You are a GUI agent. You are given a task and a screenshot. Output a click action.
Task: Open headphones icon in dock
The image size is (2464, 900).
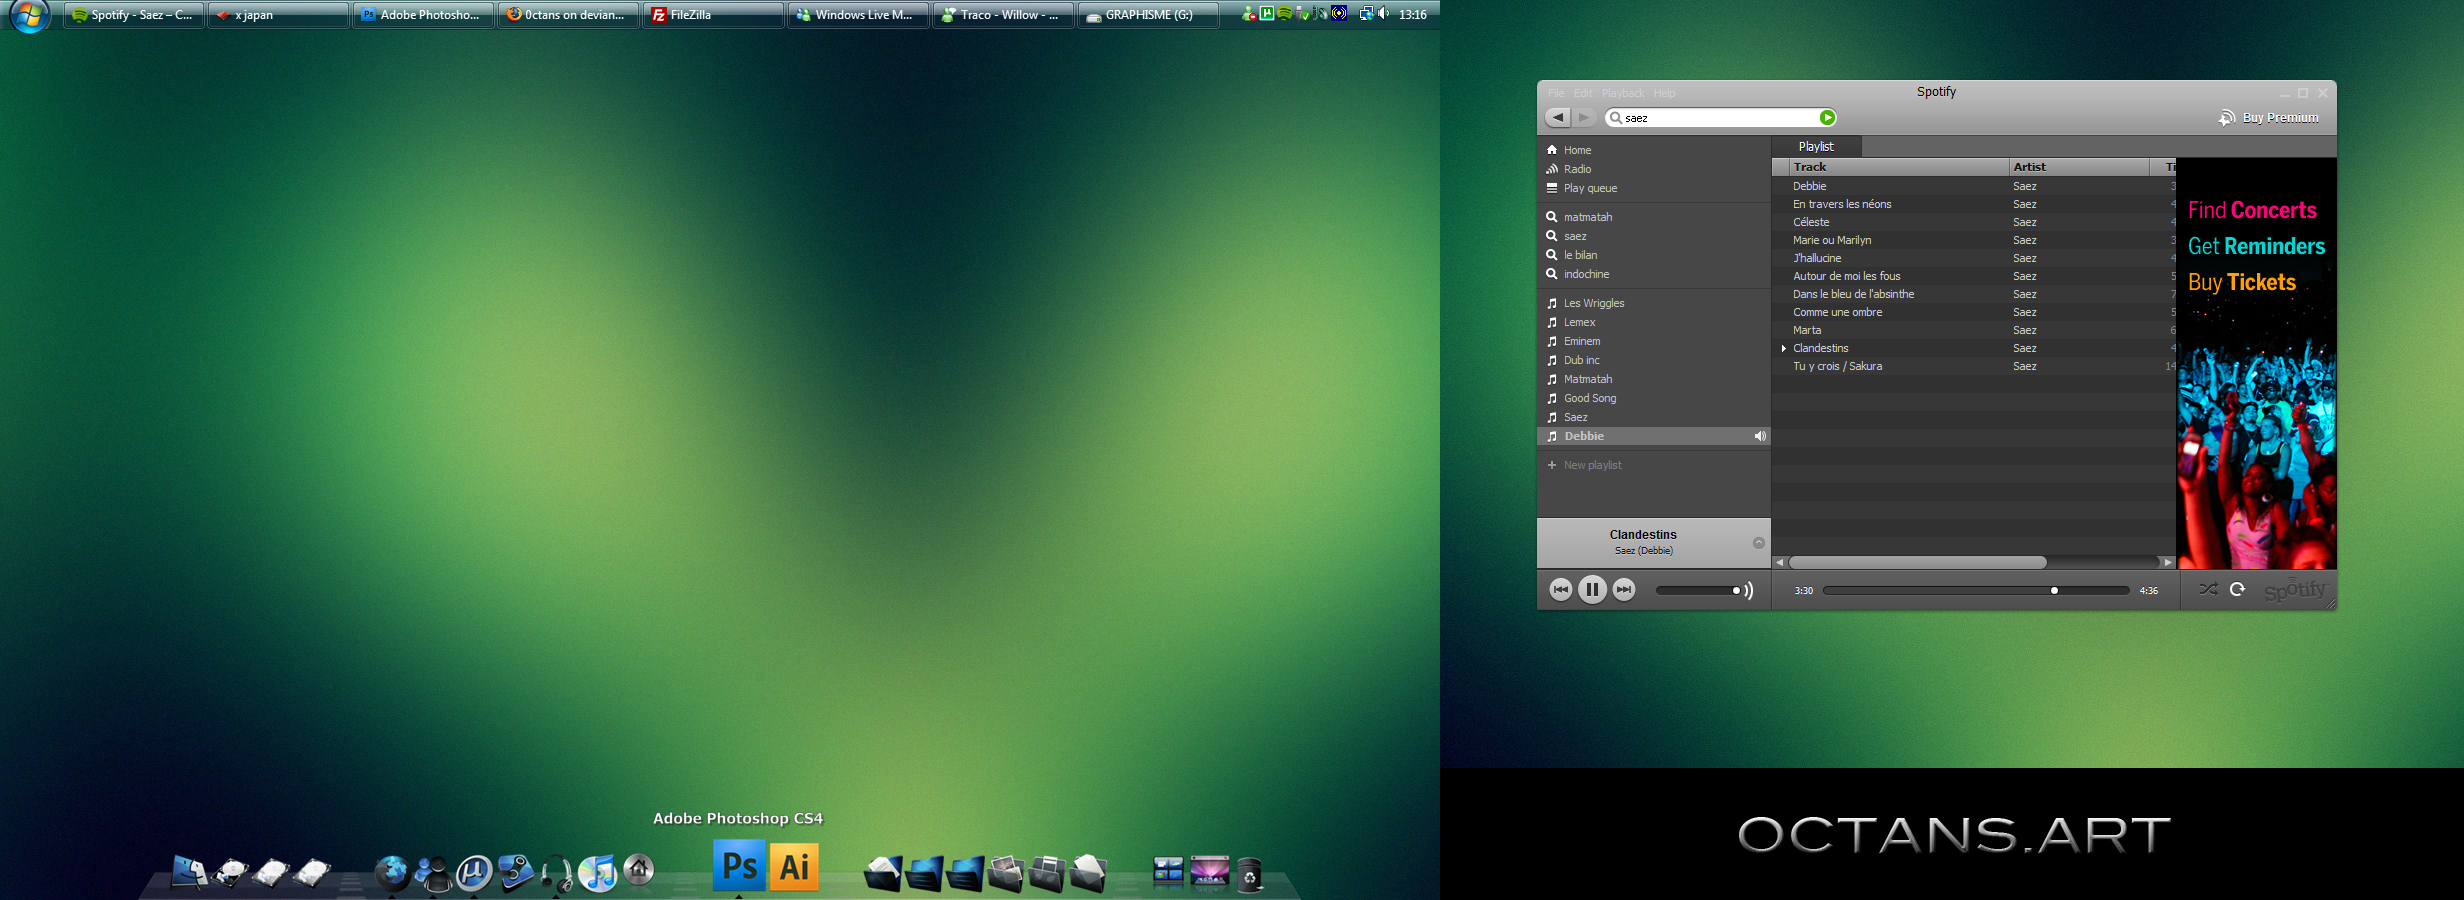[556, 873]
